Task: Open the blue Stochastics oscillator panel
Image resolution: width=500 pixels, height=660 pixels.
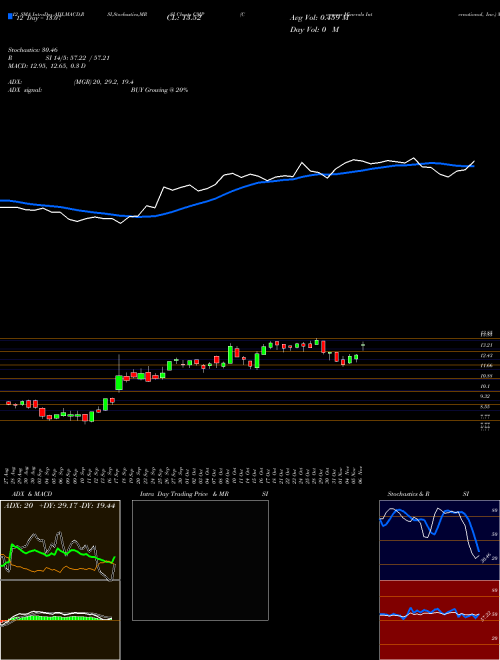Action: tap(439, 540)
